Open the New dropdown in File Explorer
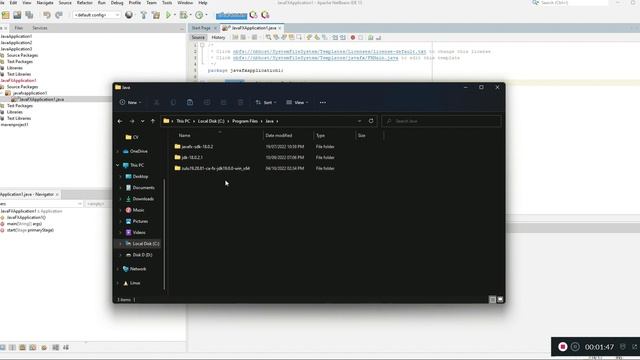Viewport: 640px width, 360px height. click(x=131, y=102)
